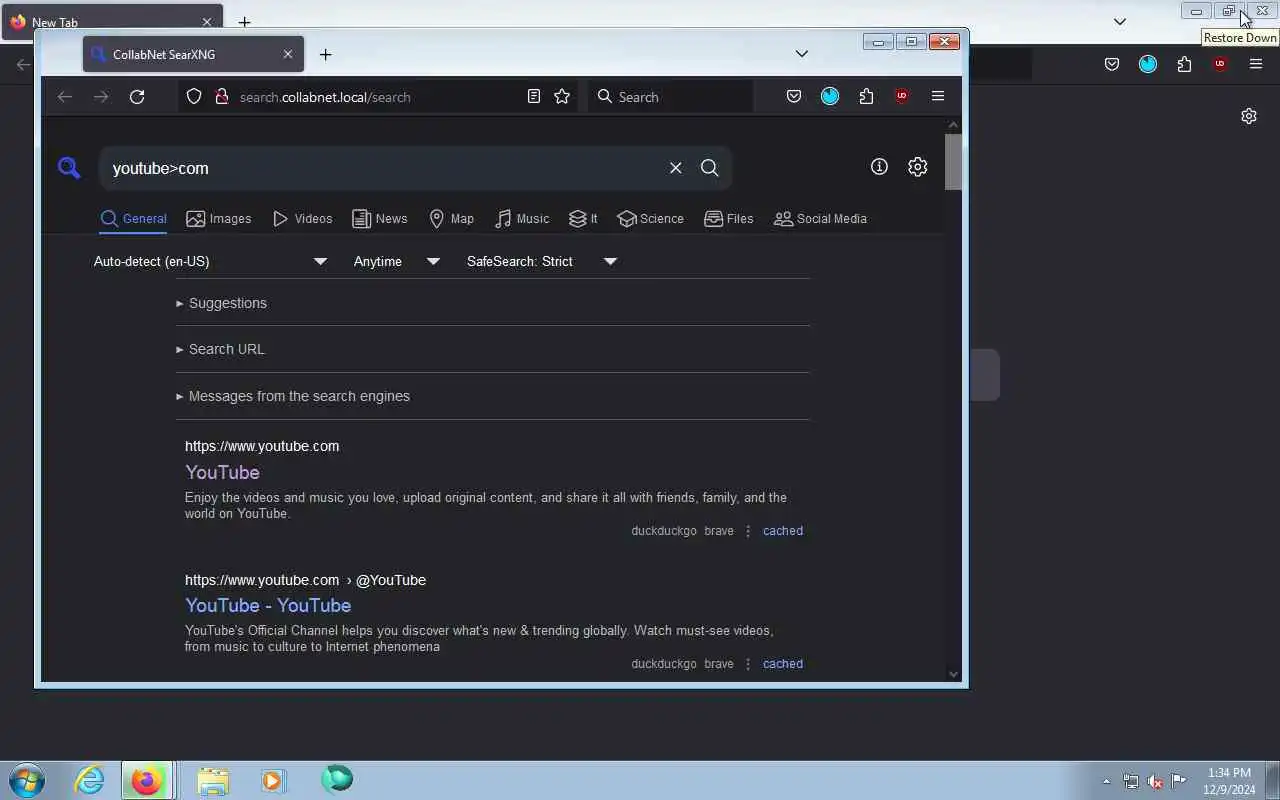Open Windows Explorer folder from taskbar

click(212, 780)
